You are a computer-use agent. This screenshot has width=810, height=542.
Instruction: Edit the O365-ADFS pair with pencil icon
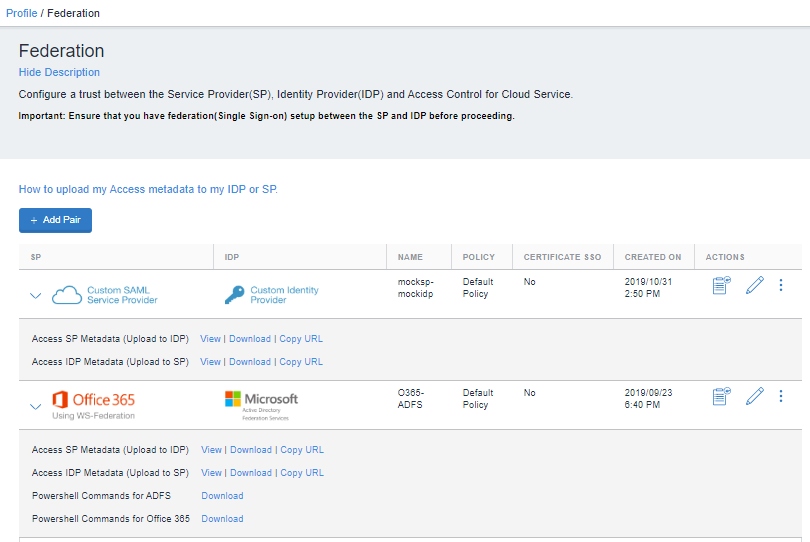[754, 397]
